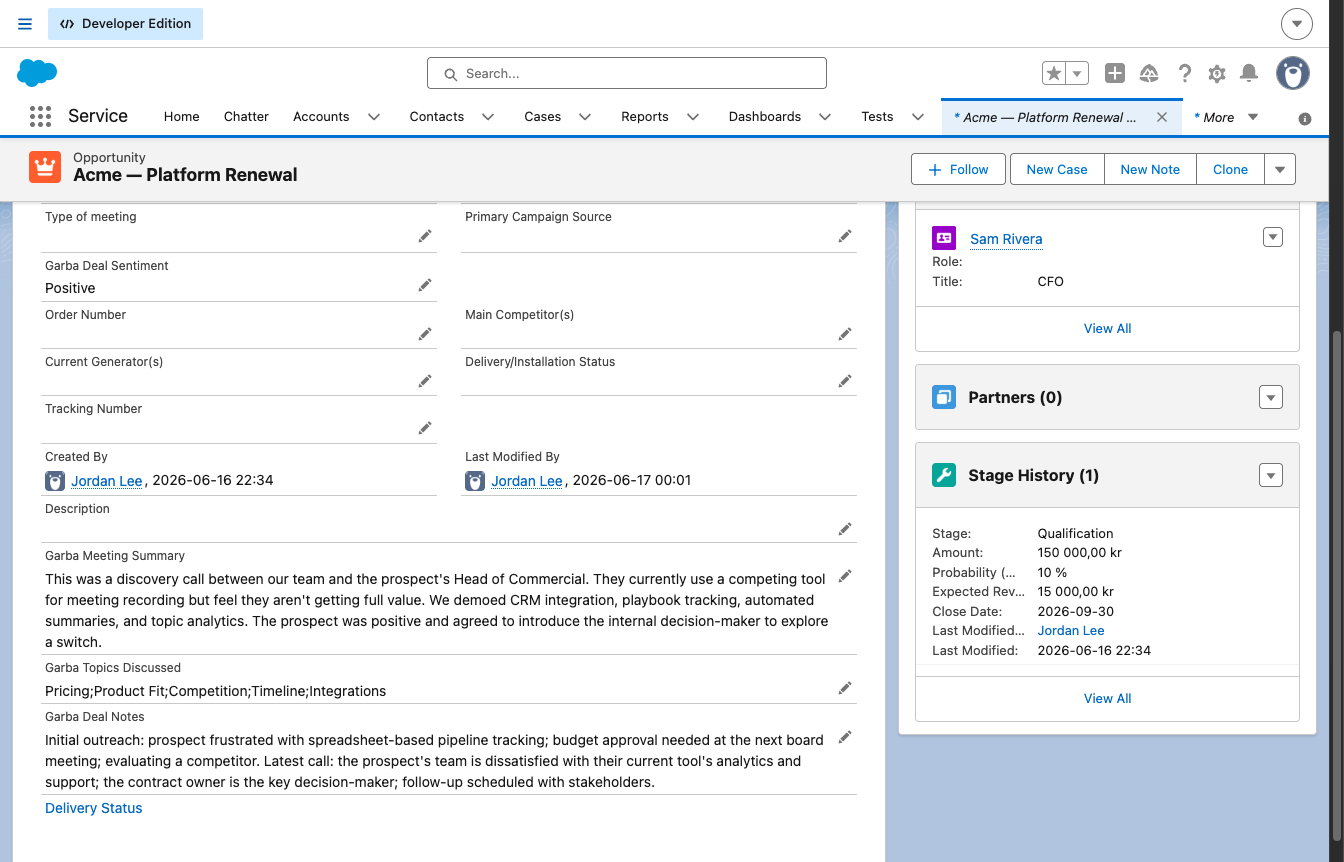Open the Trailhead guidance icon
The image size is (1344, 862).
point(1149,73)
